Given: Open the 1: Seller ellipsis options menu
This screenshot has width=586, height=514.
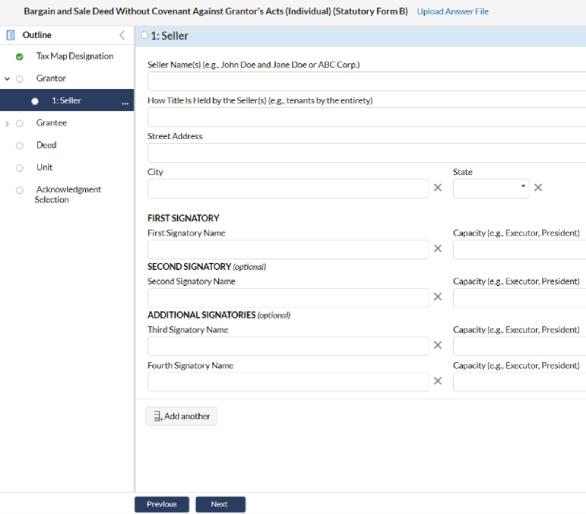Looking at the screenshot, I should point(125,103).
